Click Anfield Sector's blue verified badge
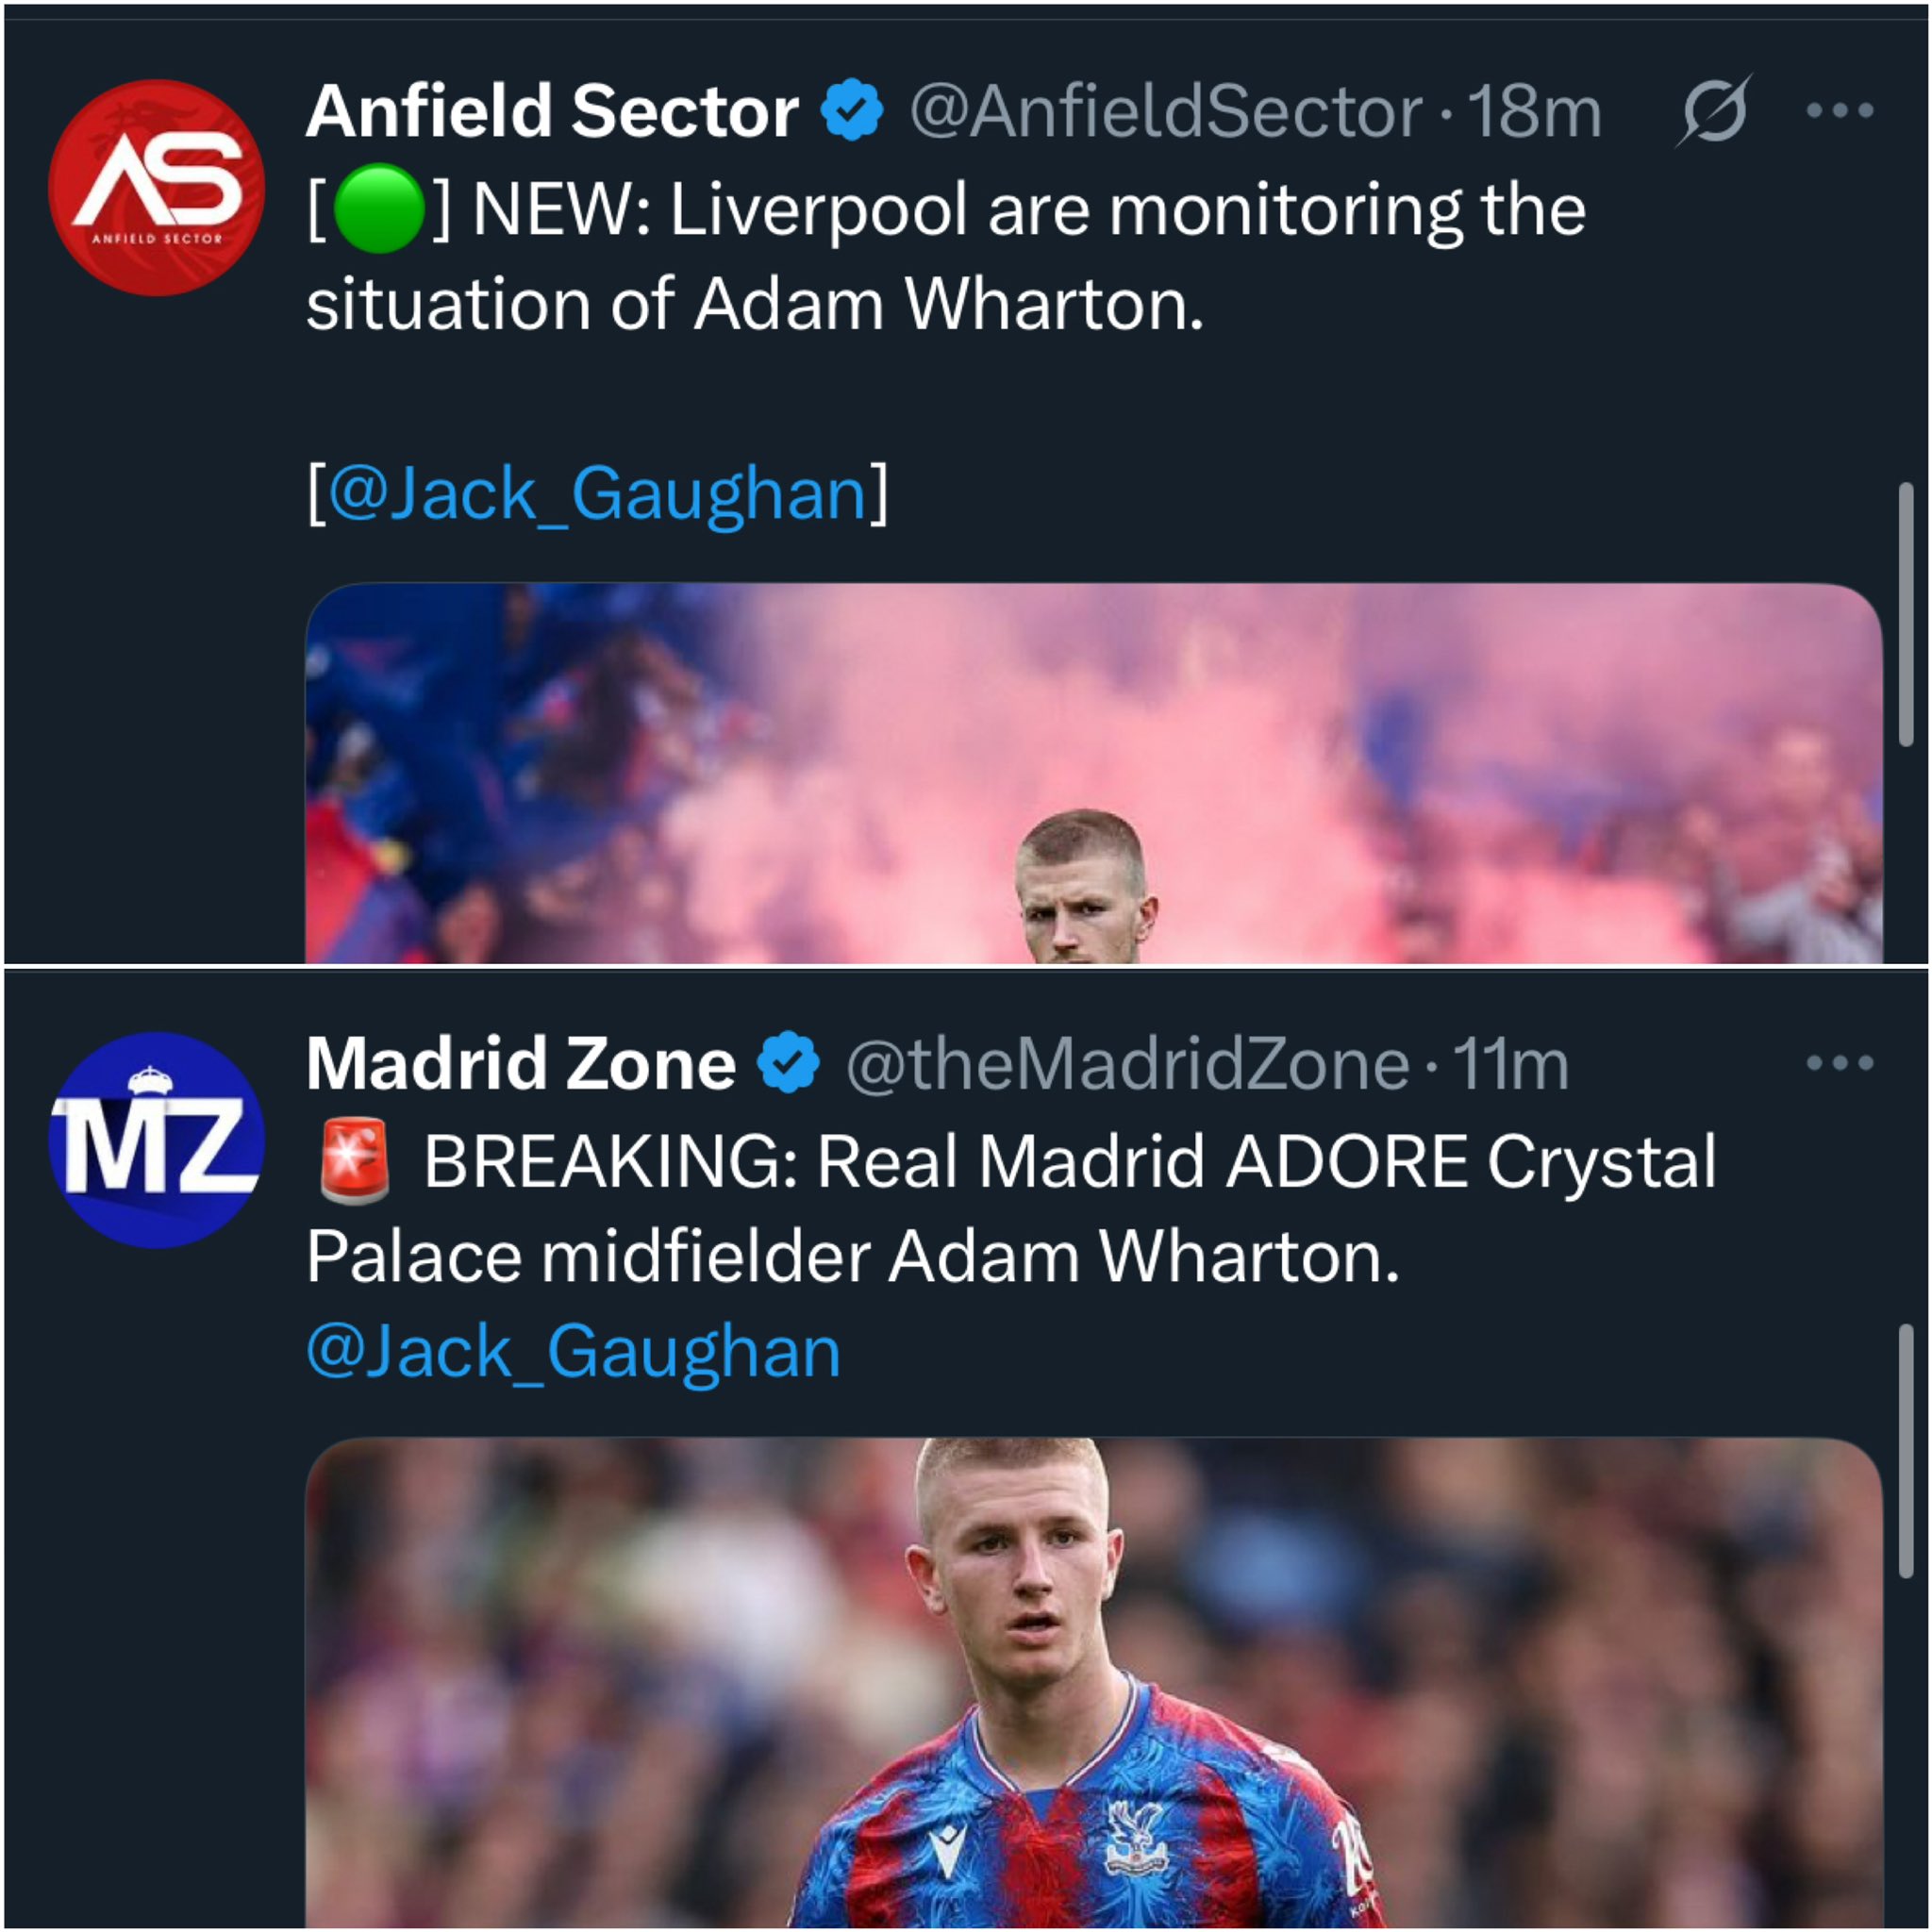Viewport: 1932px width, 1932px height. click(852, 110)
